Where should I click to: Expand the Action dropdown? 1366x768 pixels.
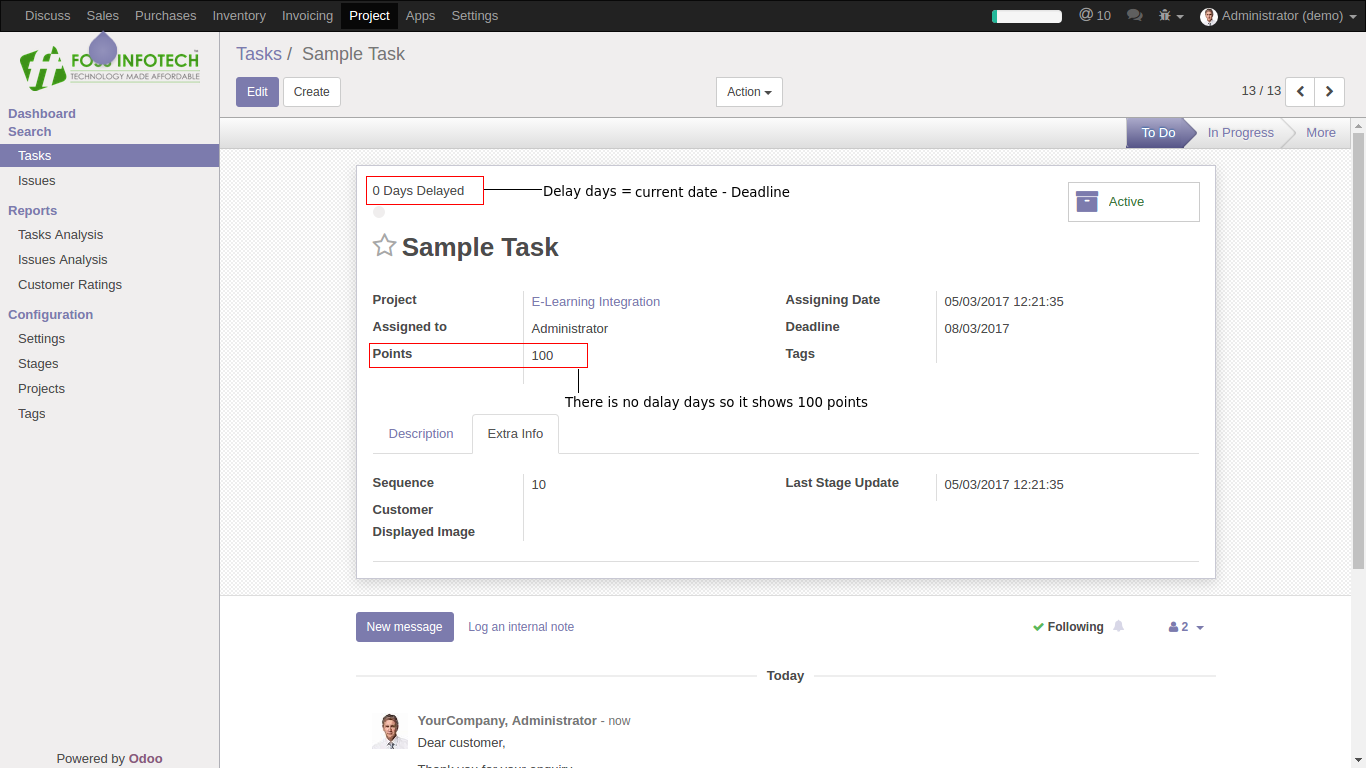pyautogui.click(x=749, y=92)
